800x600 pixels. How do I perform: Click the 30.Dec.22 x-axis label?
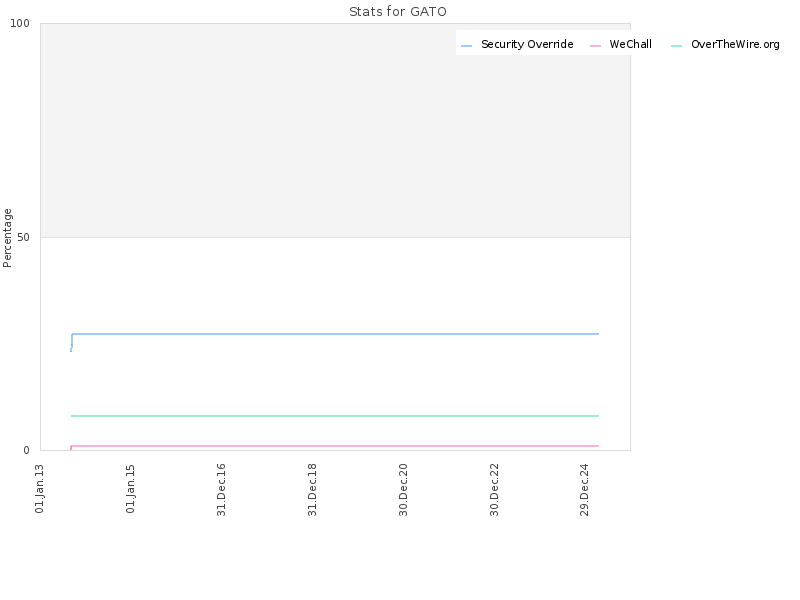tap(494, 490)
